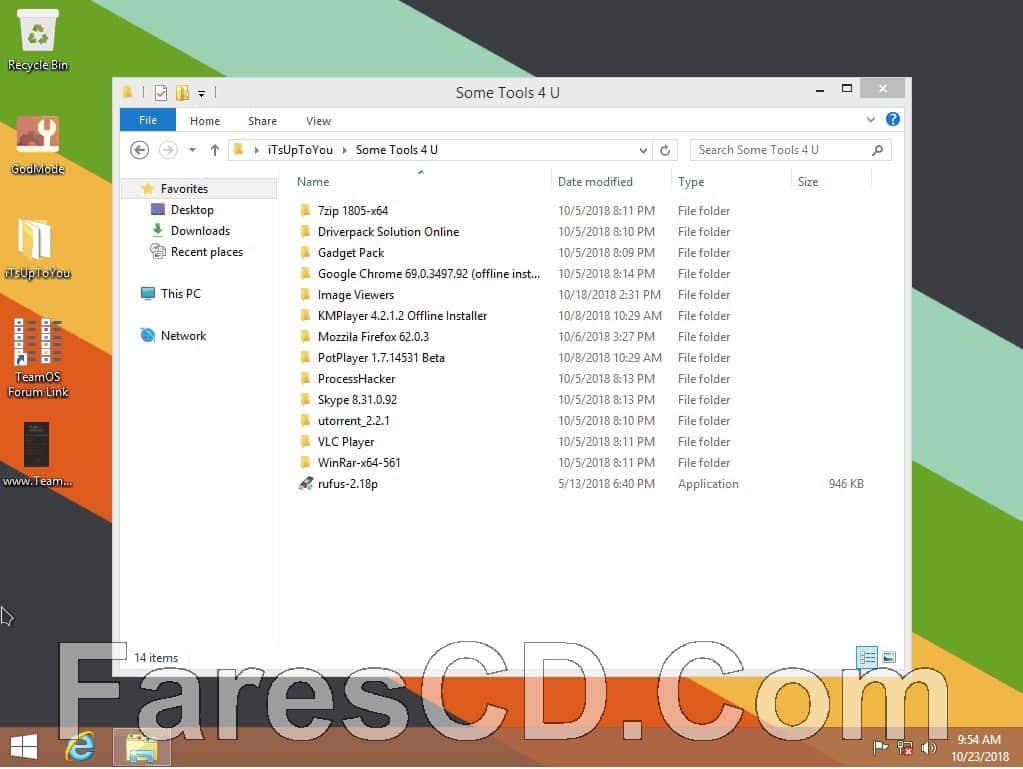Open the www.Team... desktop file icon
The width and height of the screenshot is (1023, 769).
(x=37, y=455)
